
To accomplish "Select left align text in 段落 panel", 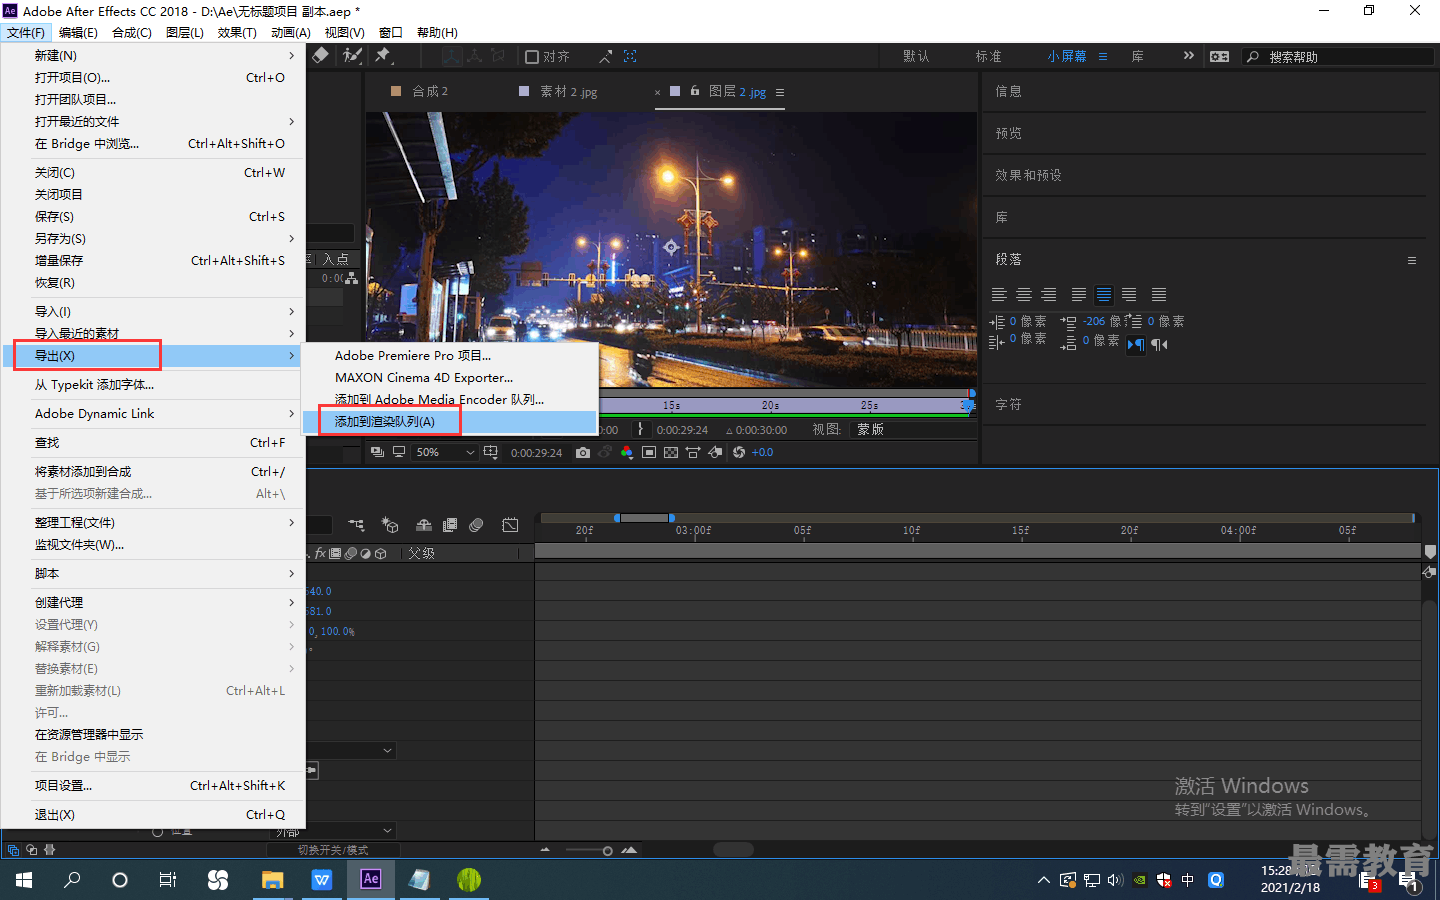I will [x=999, y=295].
